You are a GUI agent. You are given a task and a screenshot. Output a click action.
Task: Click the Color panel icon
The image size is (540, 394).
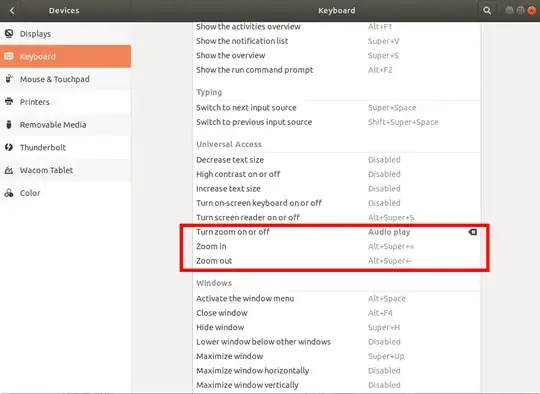coord(9,193)
